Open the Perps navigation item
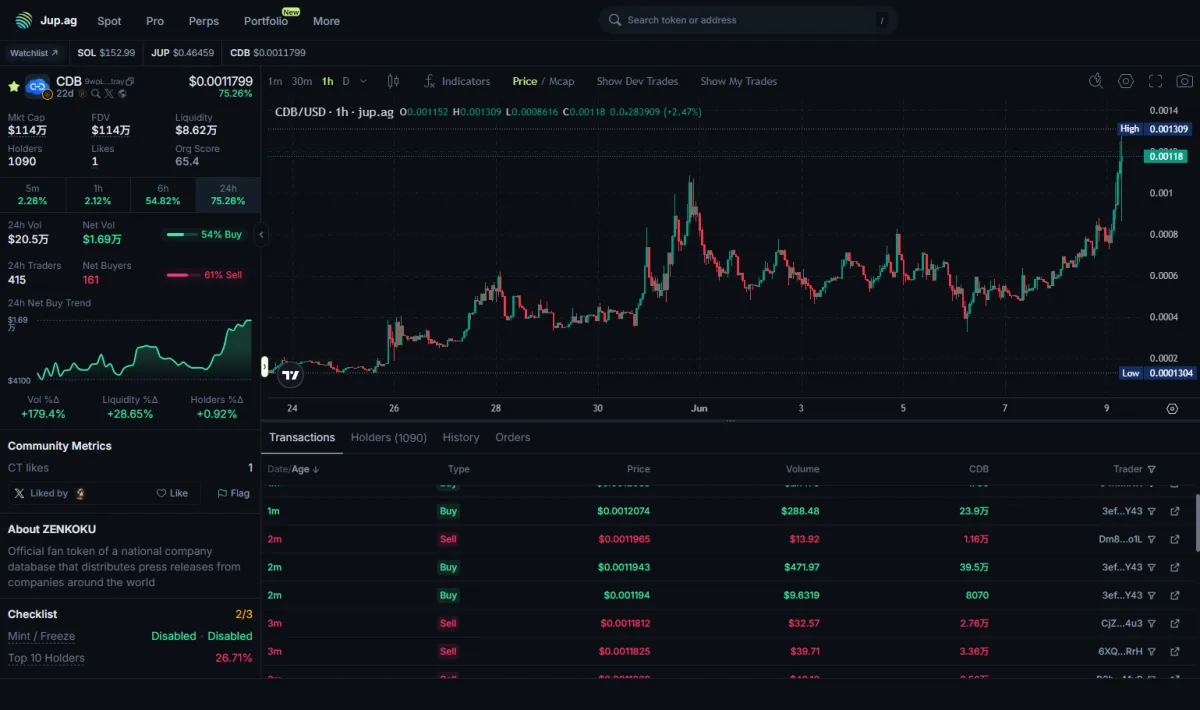The width and height of the screenshot is (1200, 710). tap(204, 21)
